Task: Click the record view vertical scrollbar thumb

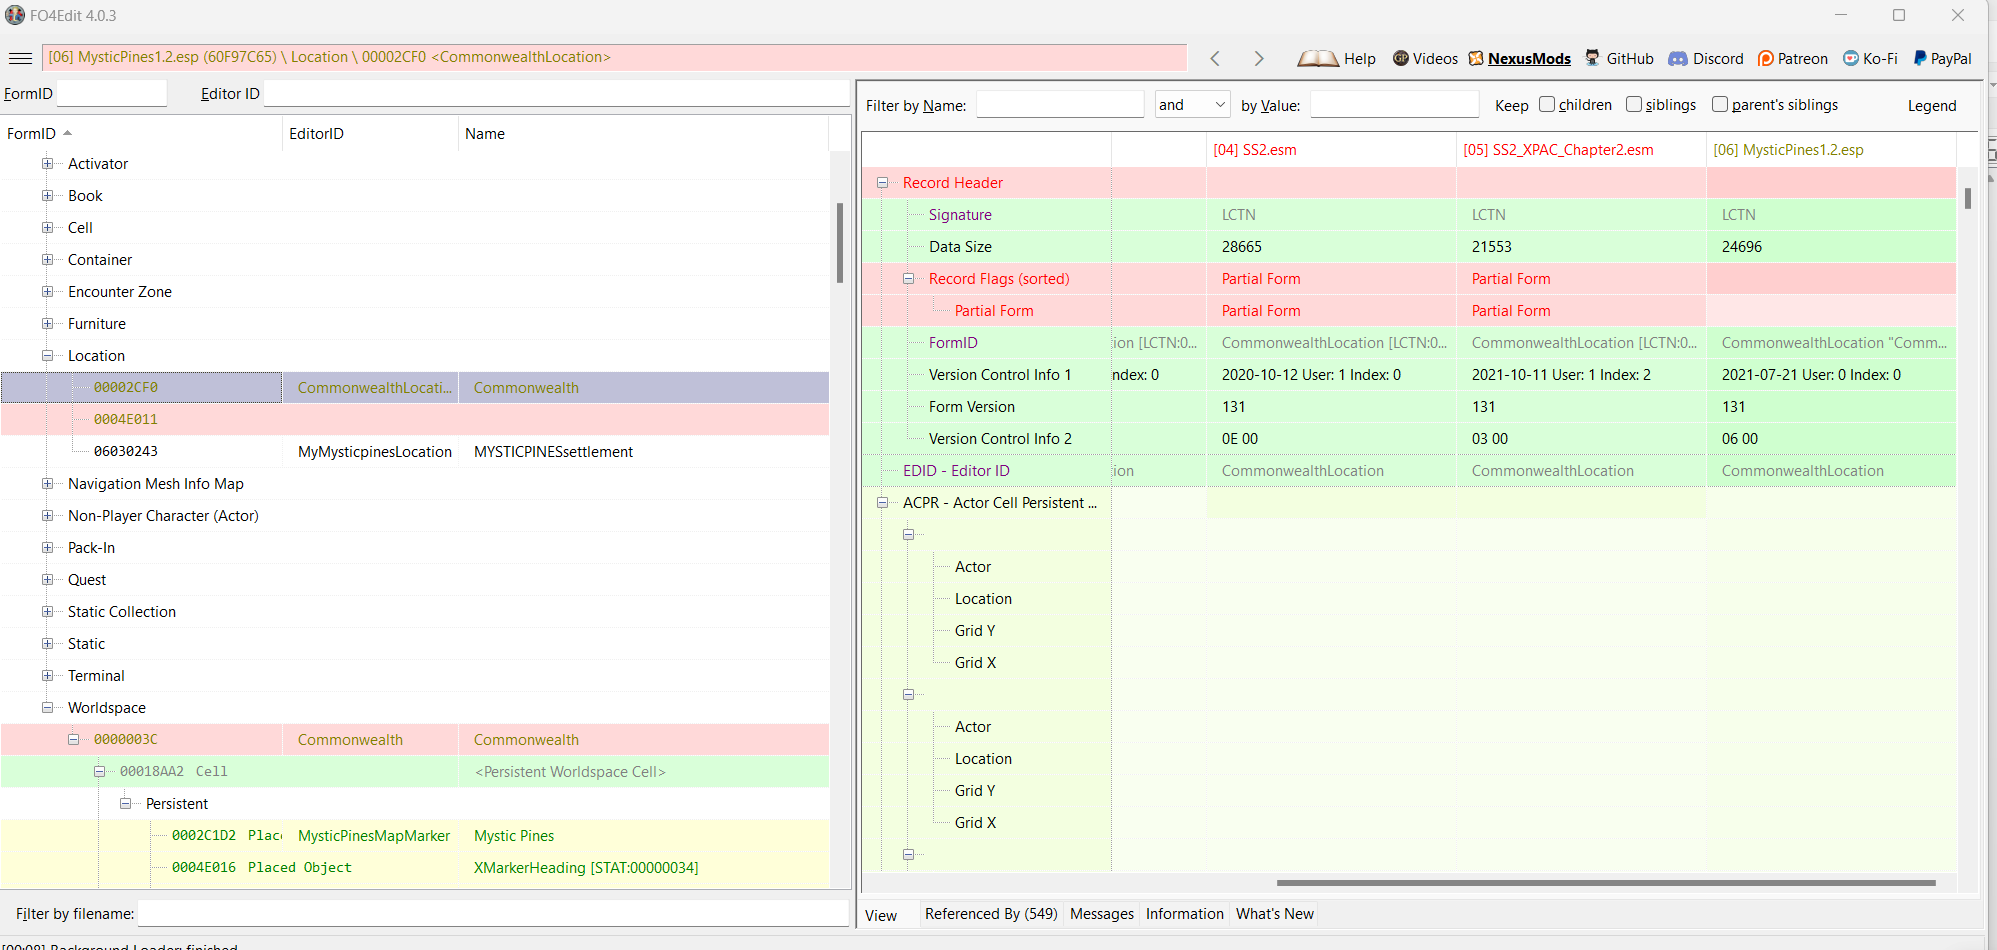Action: [x=1967, y=198]
